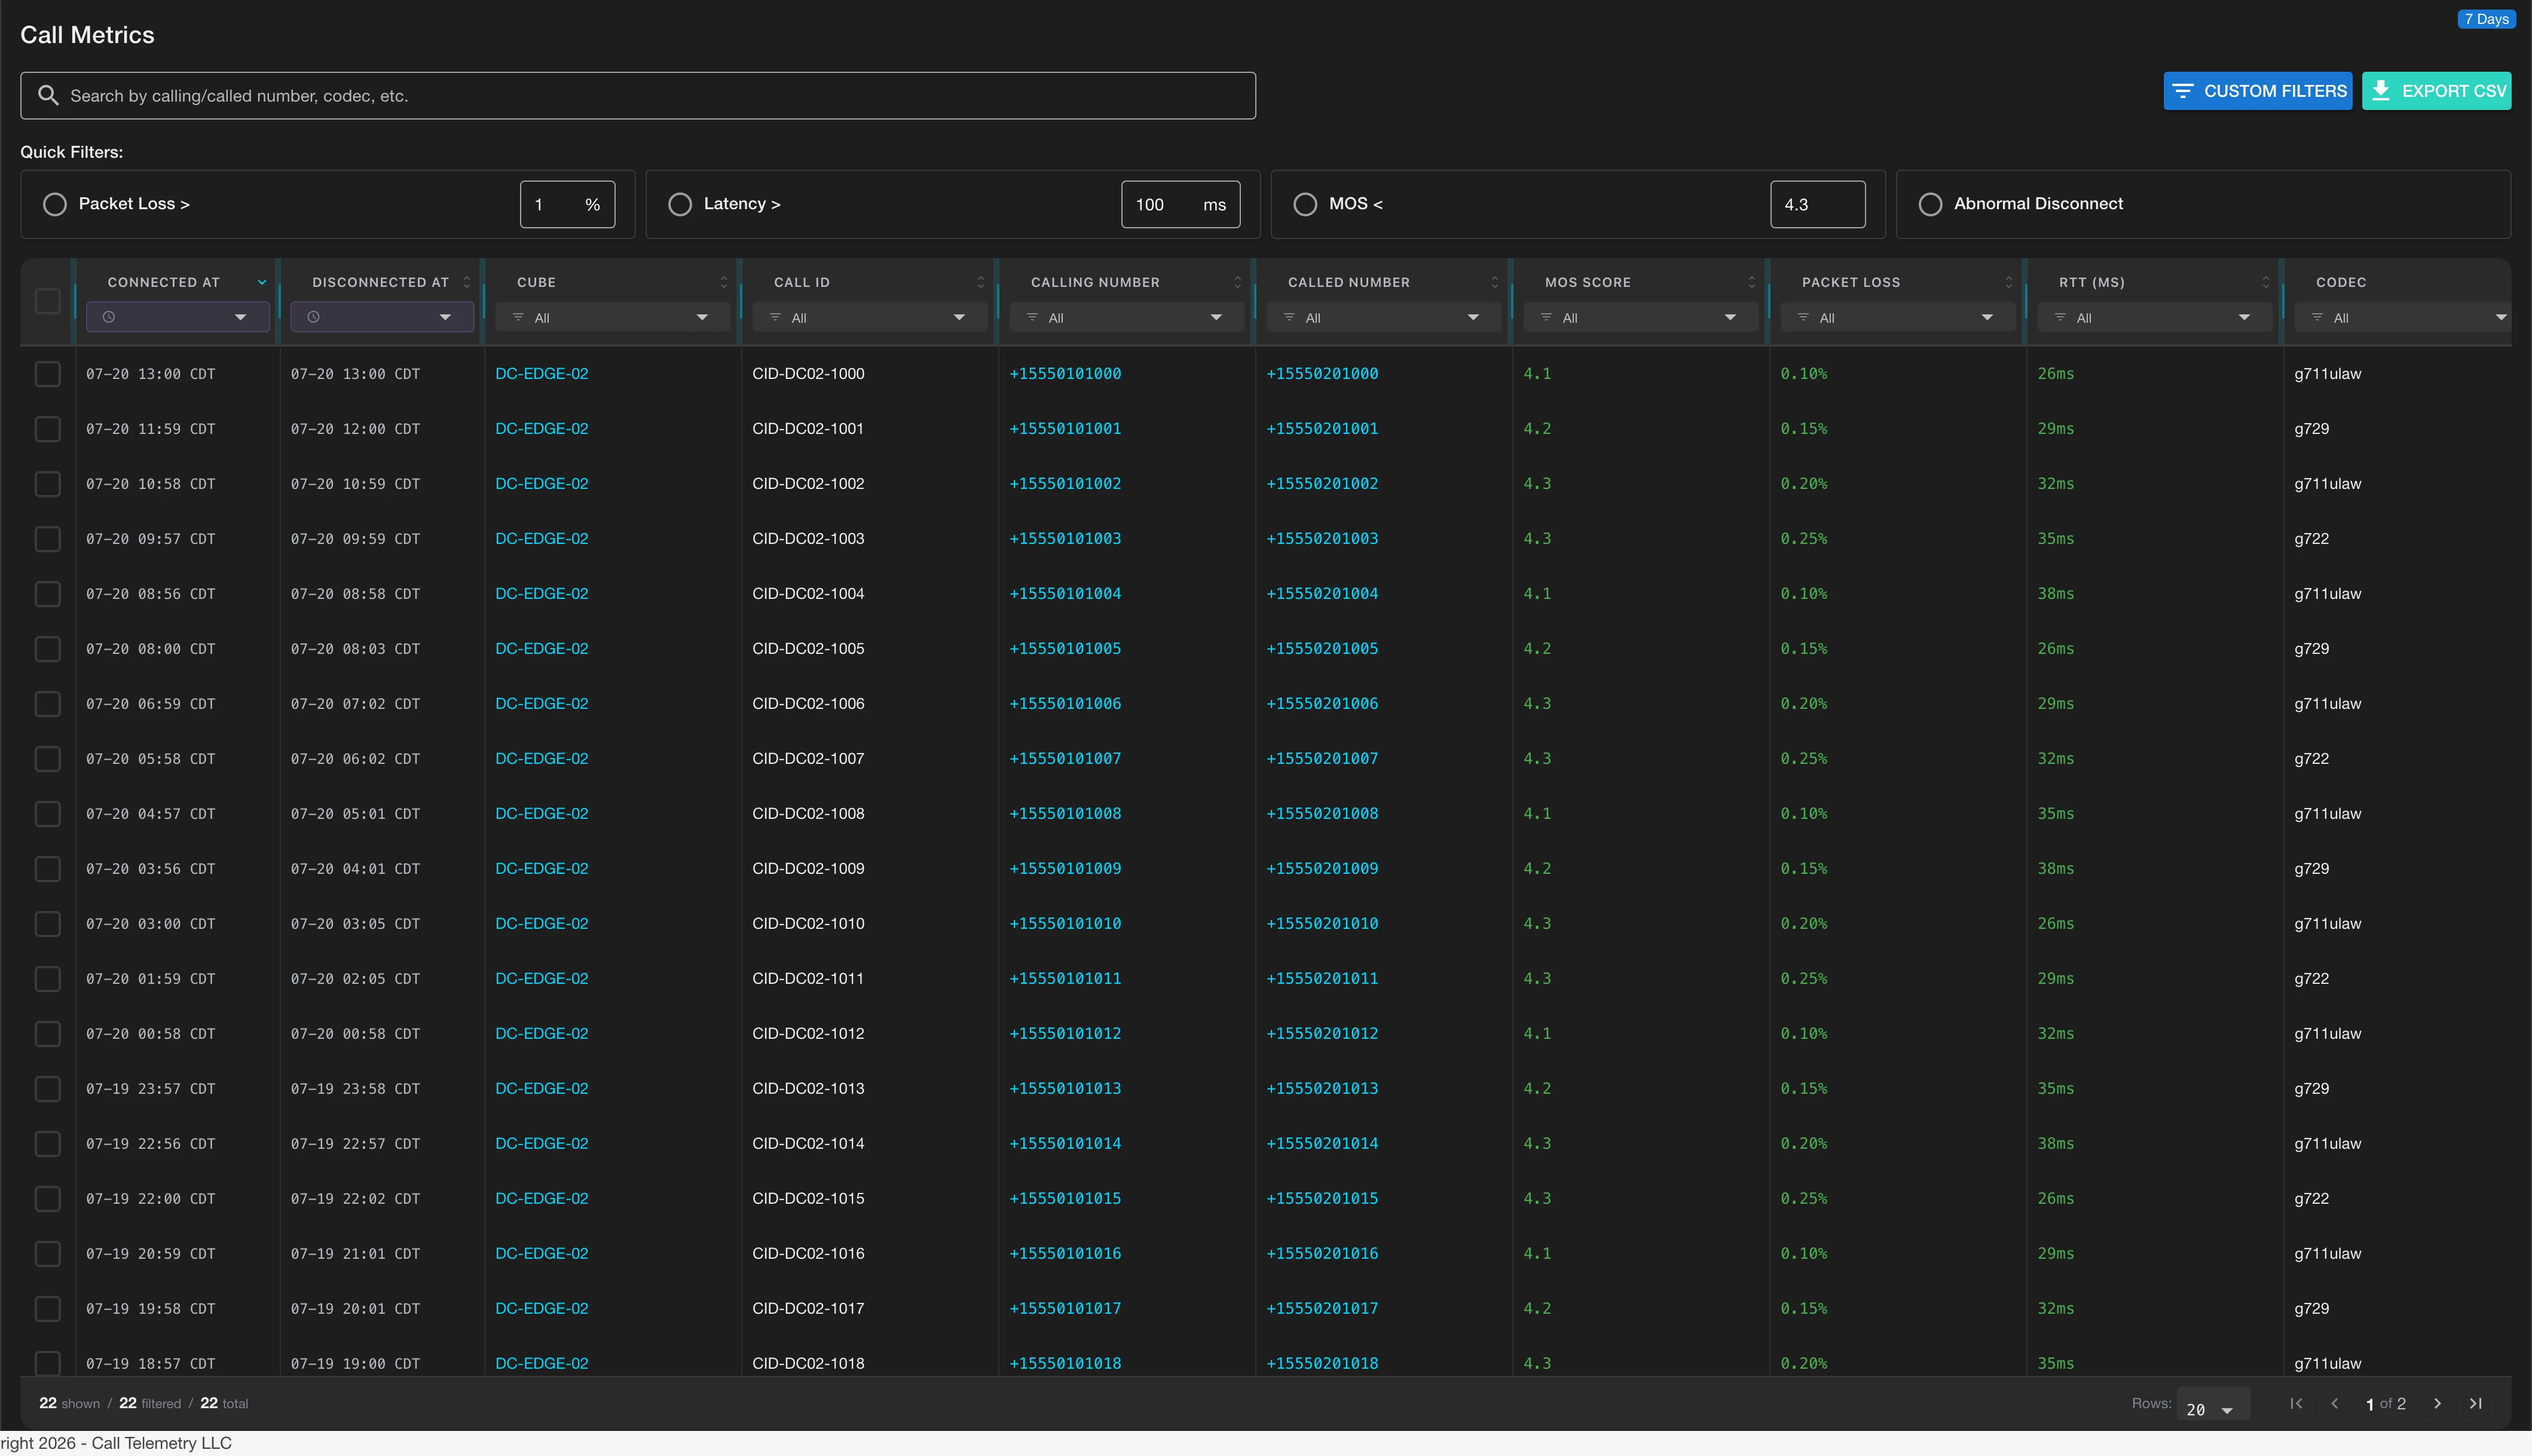Click the Connected At clock icon
The width and height of the screenshot is (2532, 1456).
pyautogui.click(x=109, y=317)
